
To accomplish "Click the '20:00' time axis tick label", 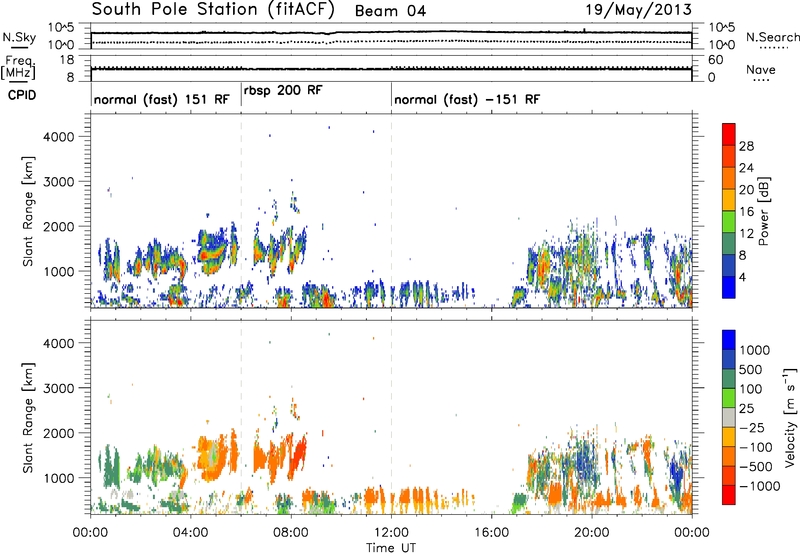I will 592,533.
